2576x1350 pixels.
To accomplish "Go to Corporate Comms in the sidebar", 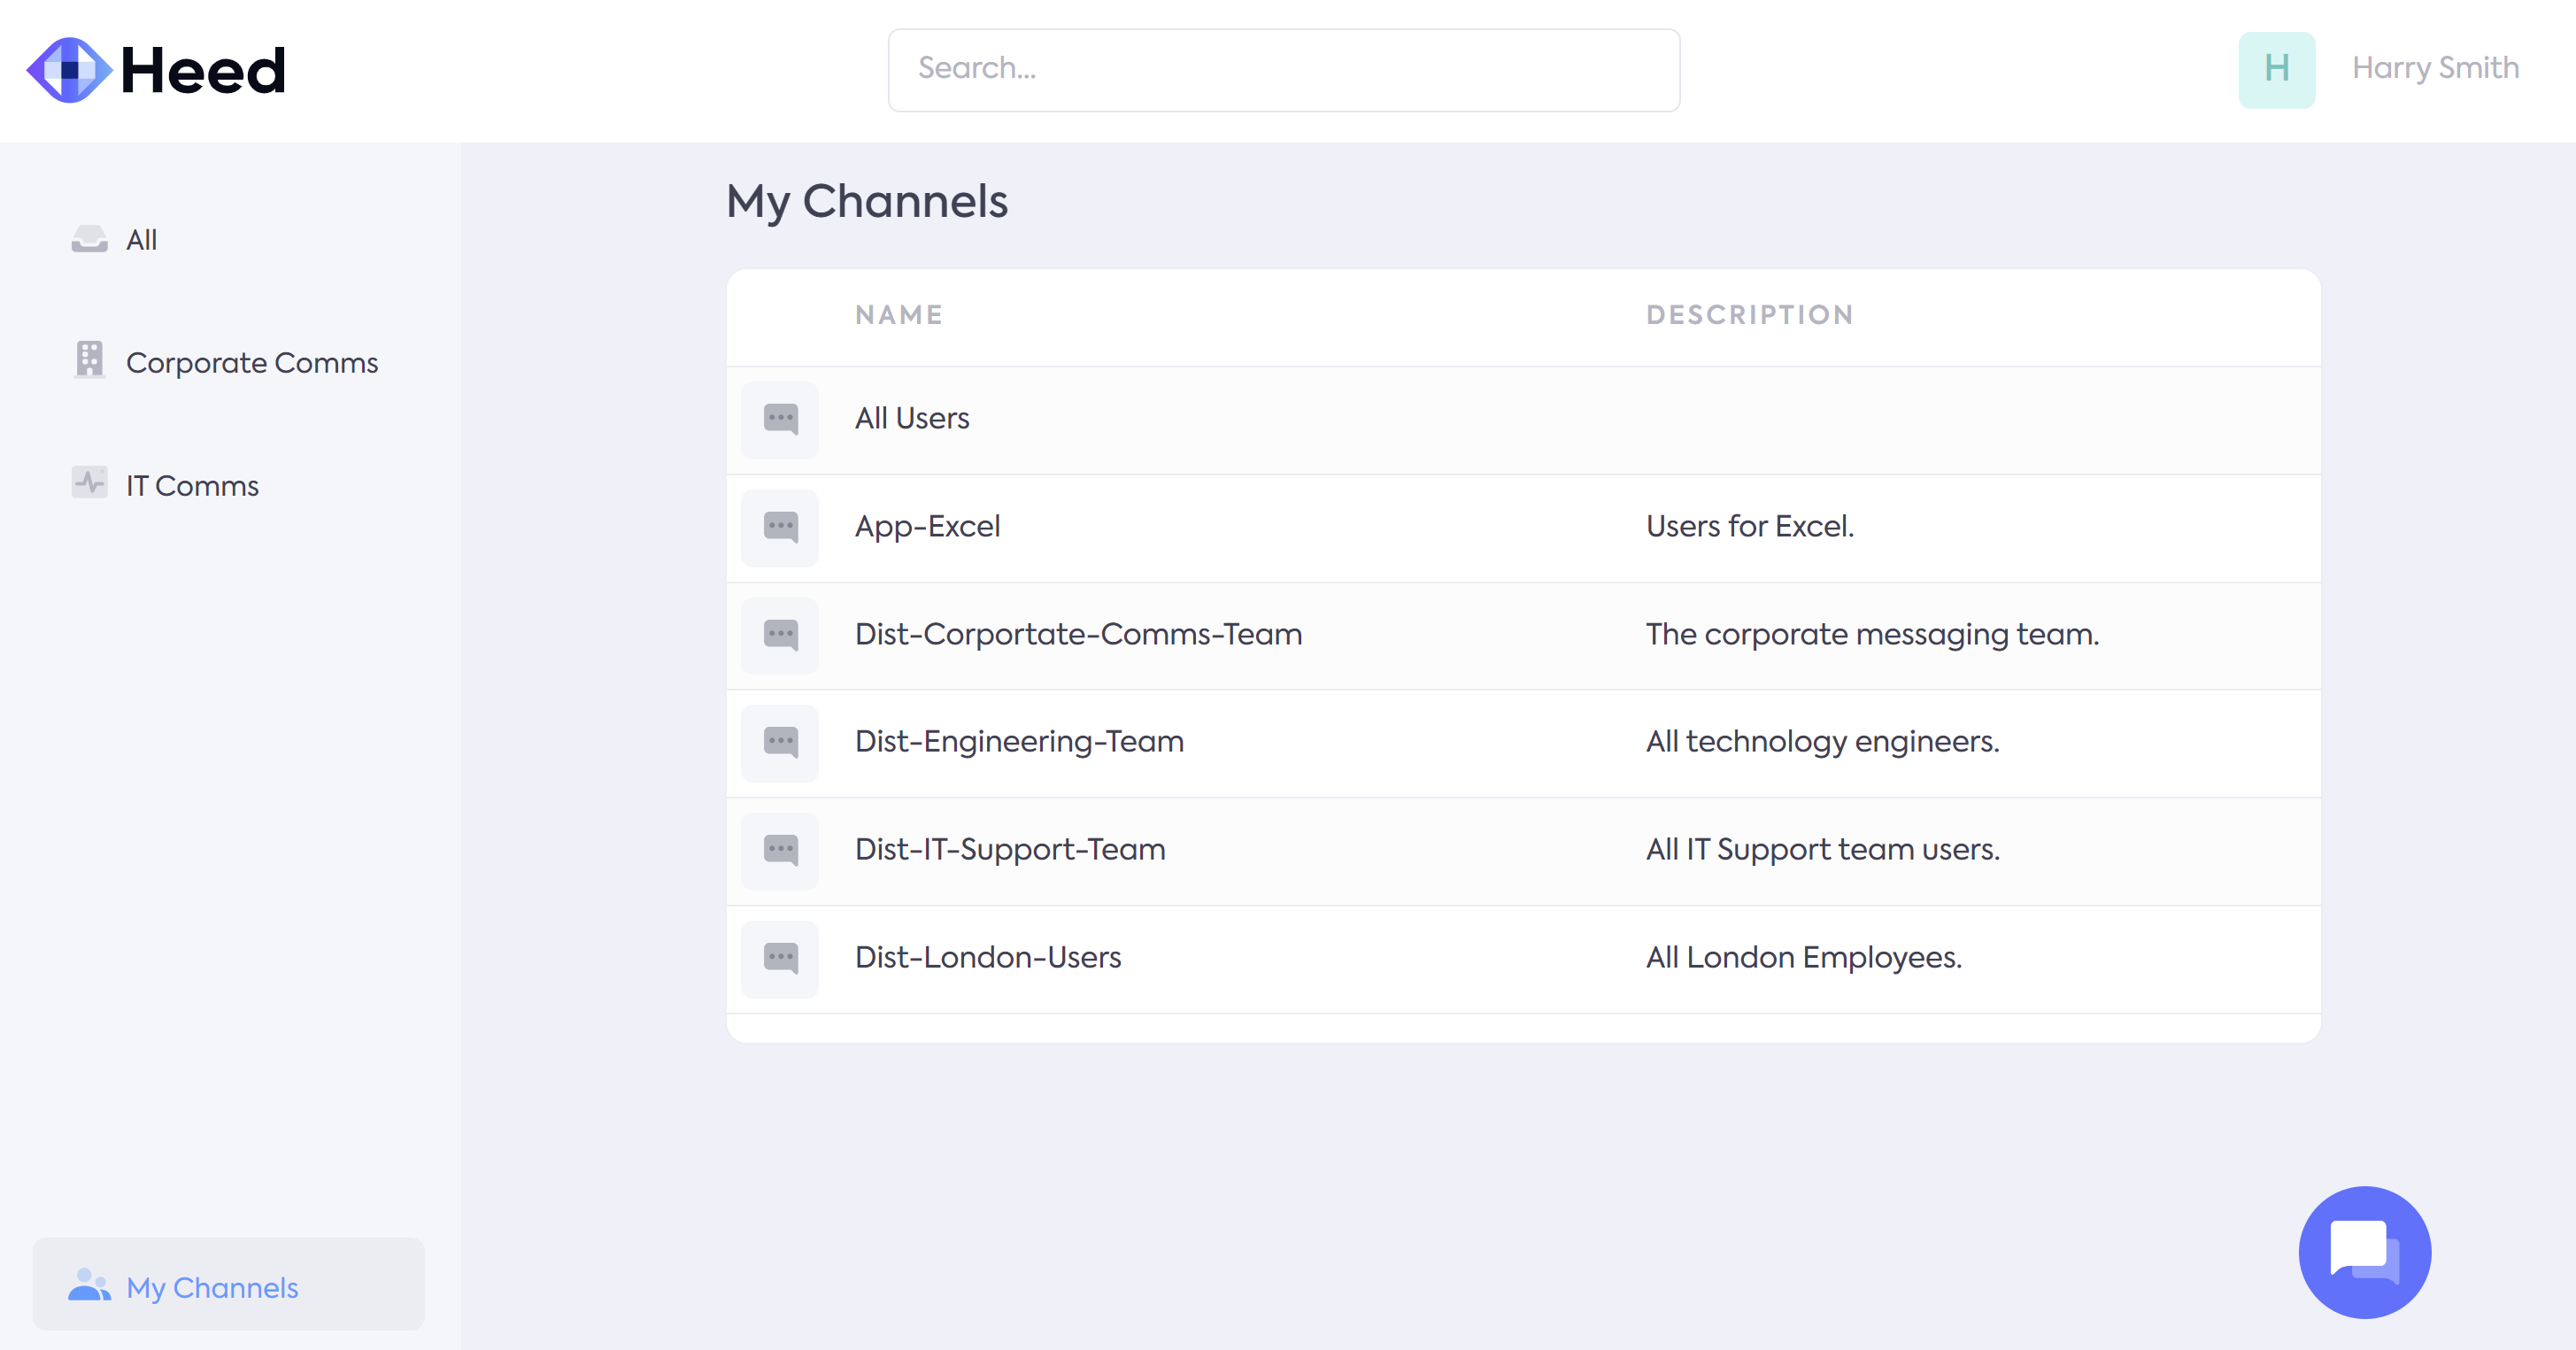I will 252,362.
